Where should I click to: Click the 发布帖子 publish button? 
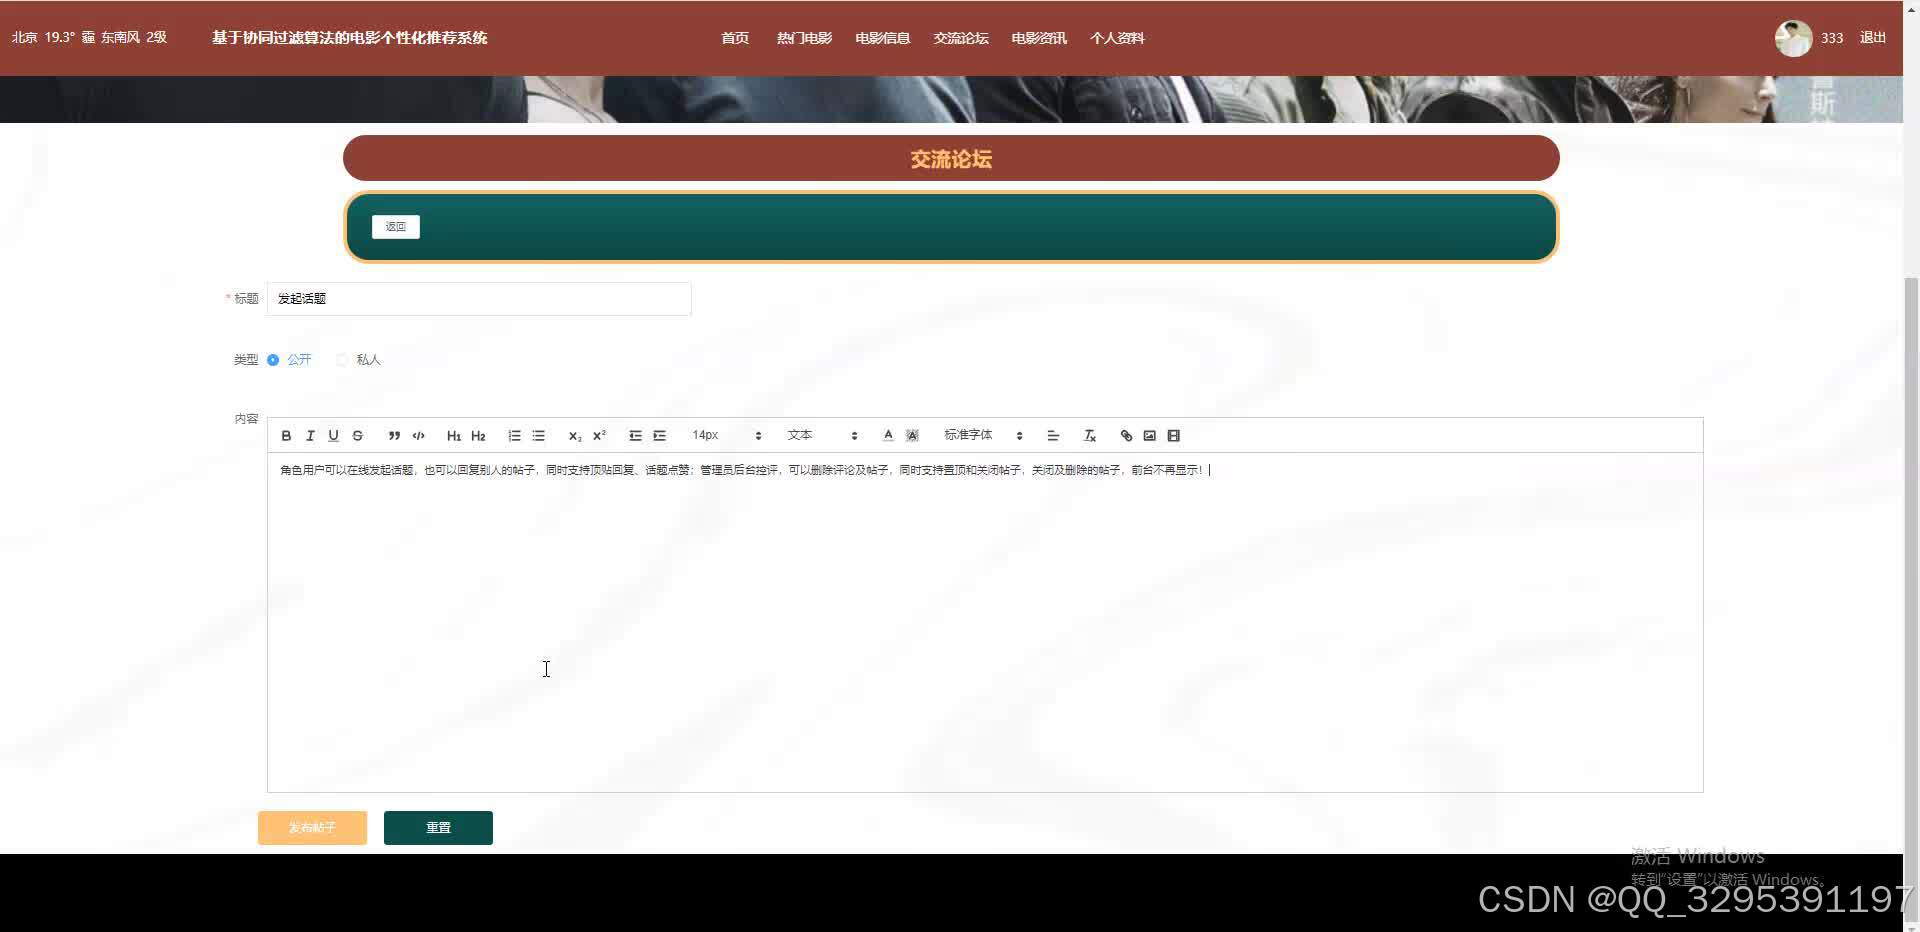click(x=312, y=828)
